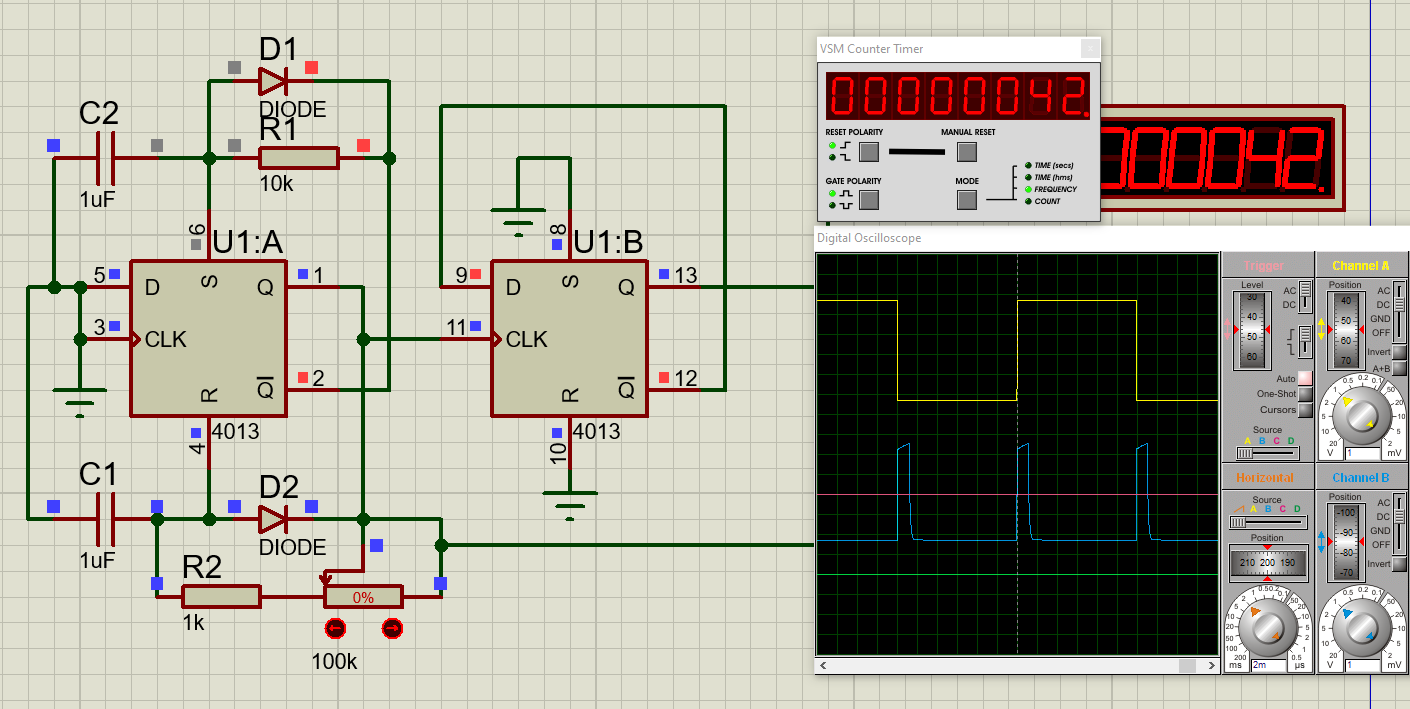Turn on oscilloscope Cursors button
This screenshot has height=709, width=1410.
(x=1305, y=410)
